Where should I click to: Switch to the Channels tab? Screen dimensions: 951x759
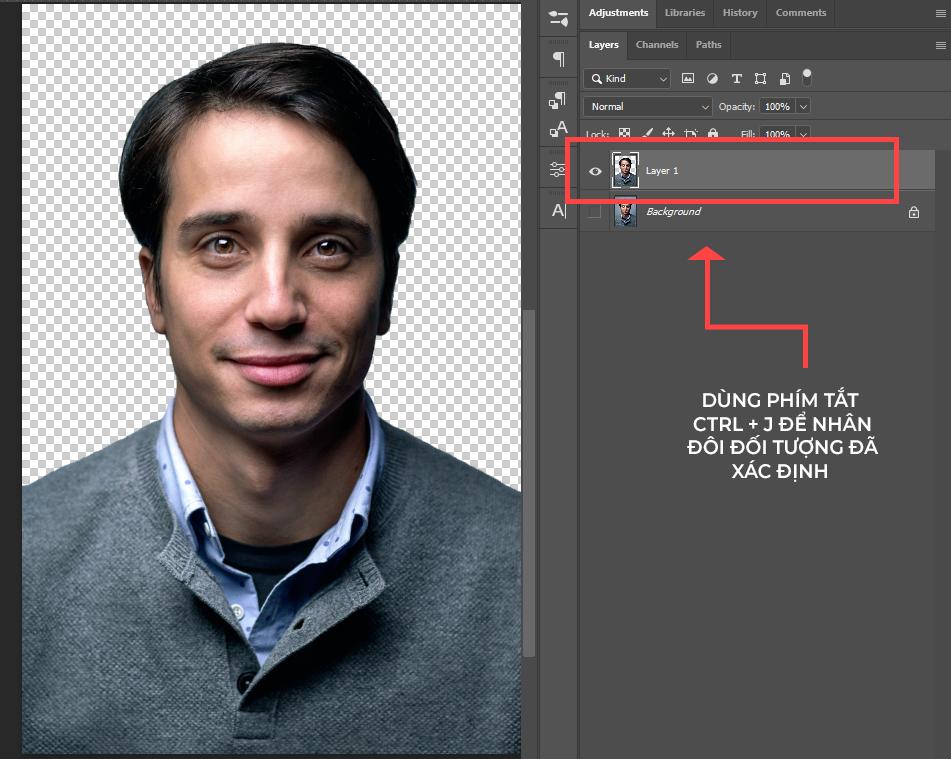pos(657,45)
